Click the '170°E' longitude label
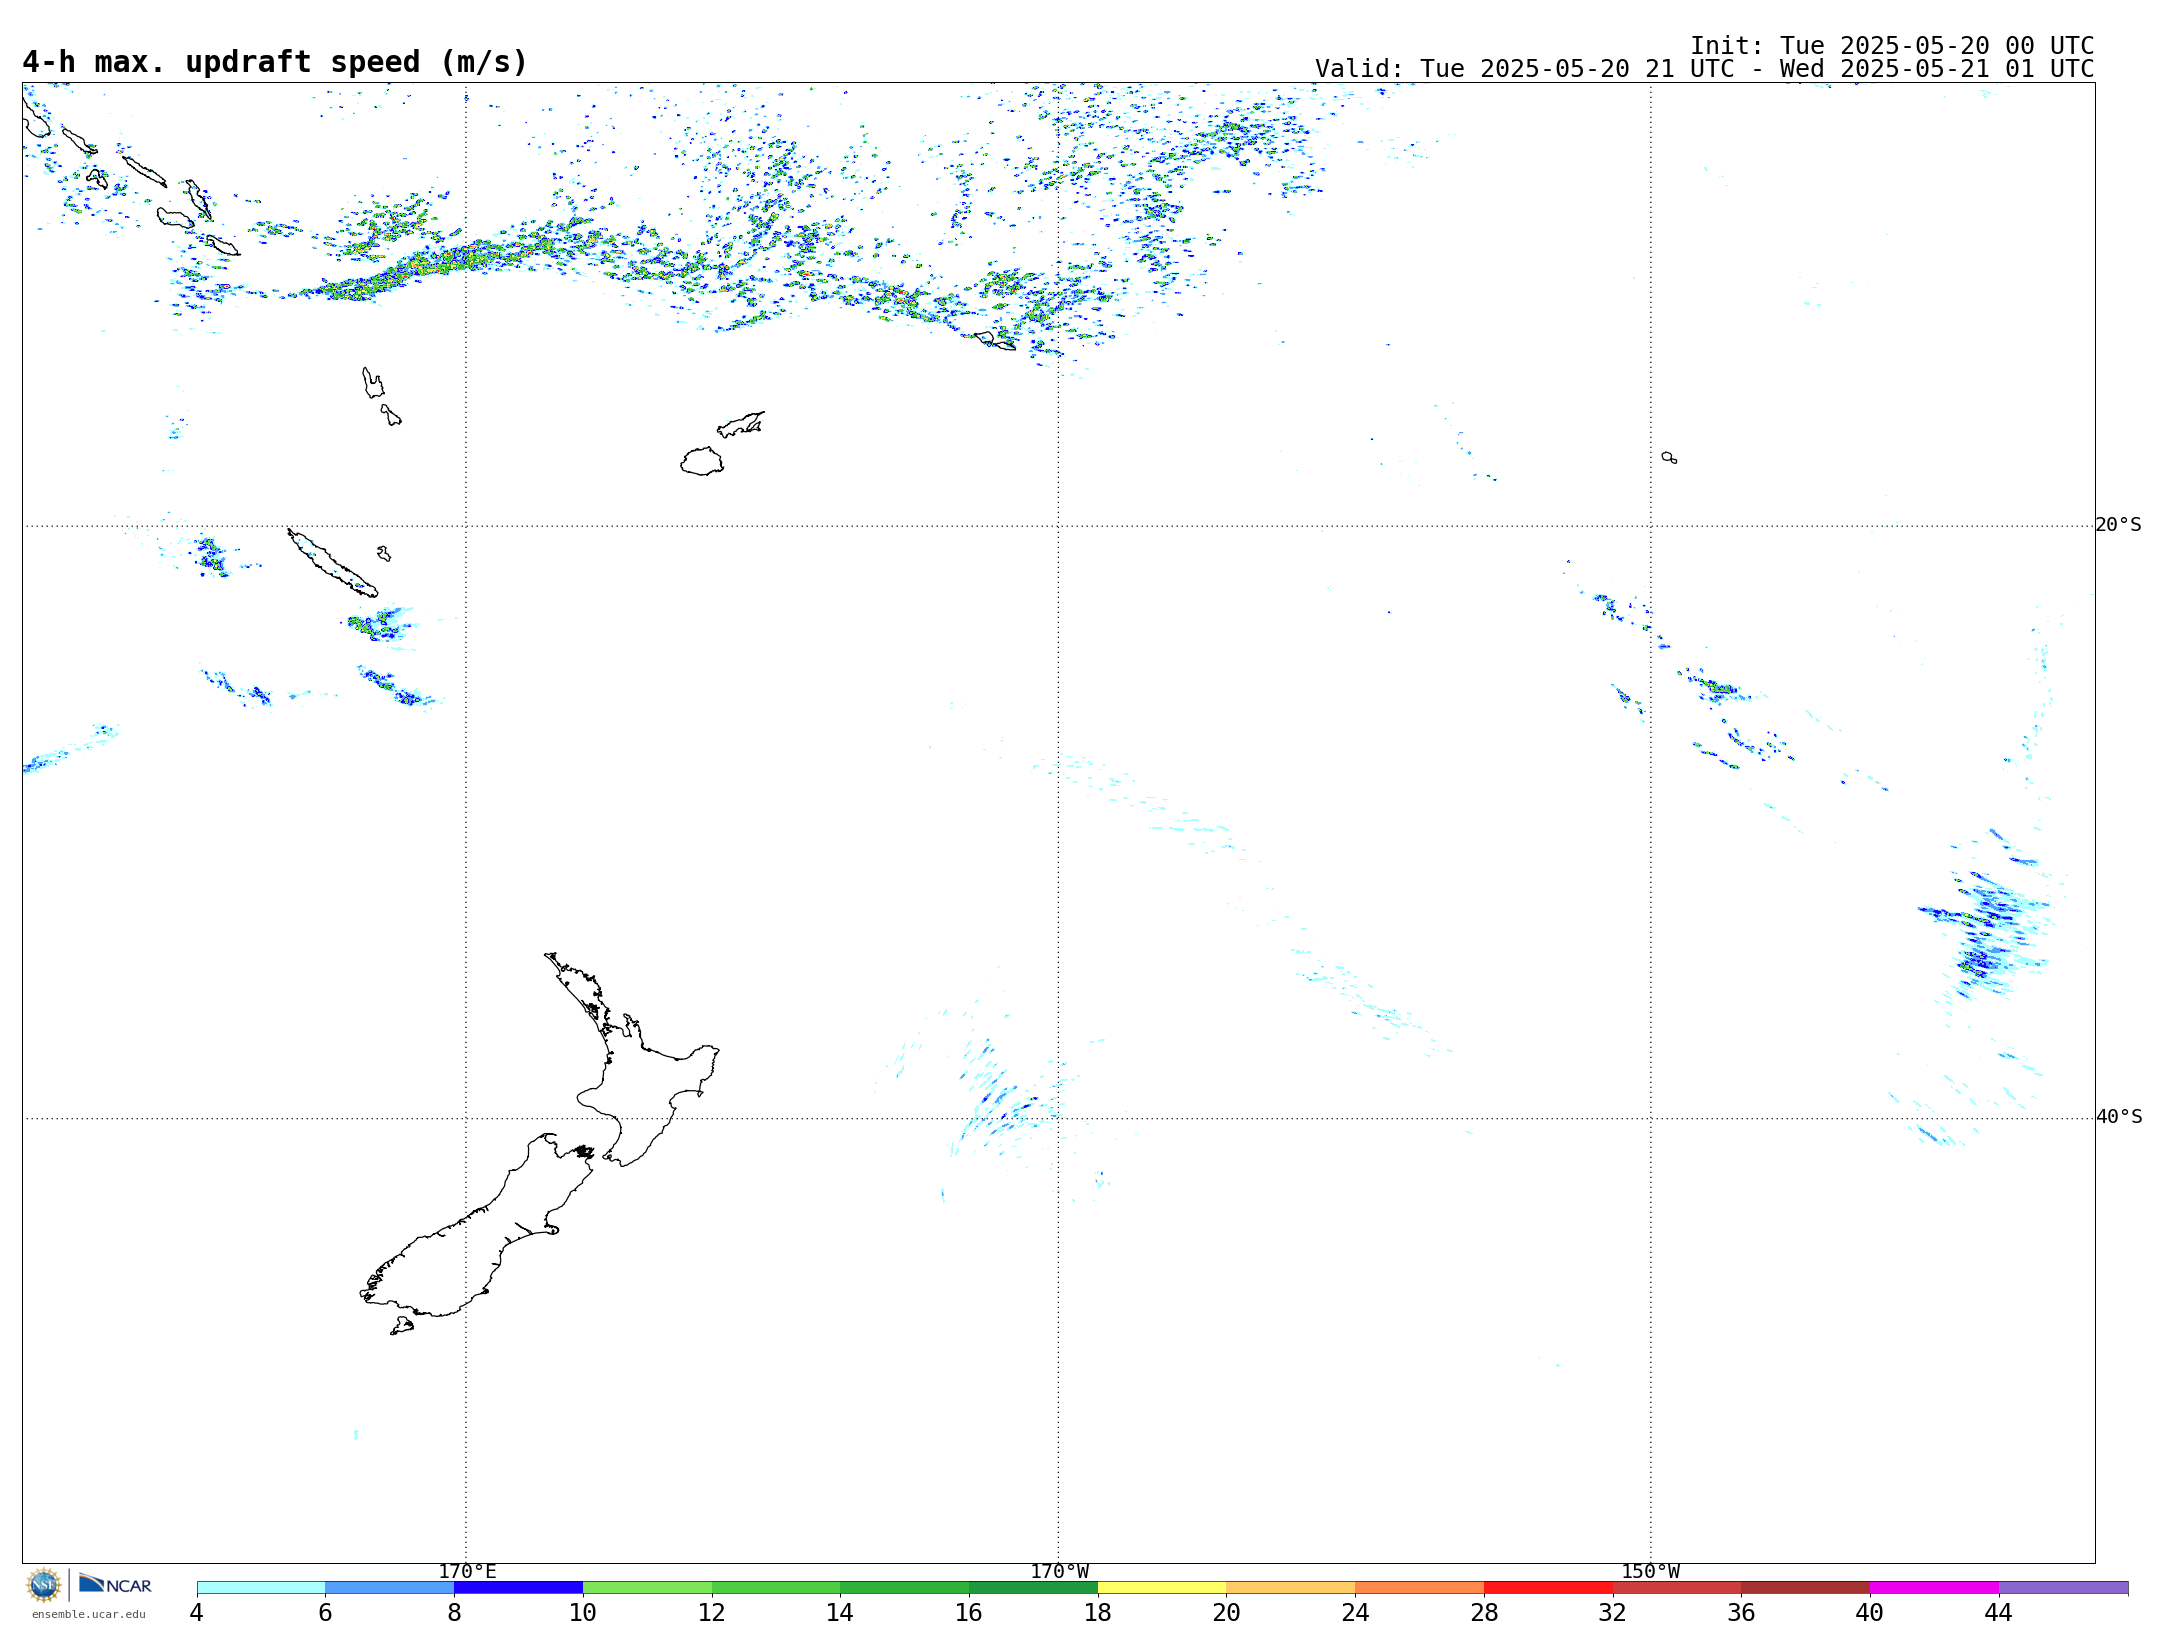2160x1626 pixels. (x=467, y=1571)
